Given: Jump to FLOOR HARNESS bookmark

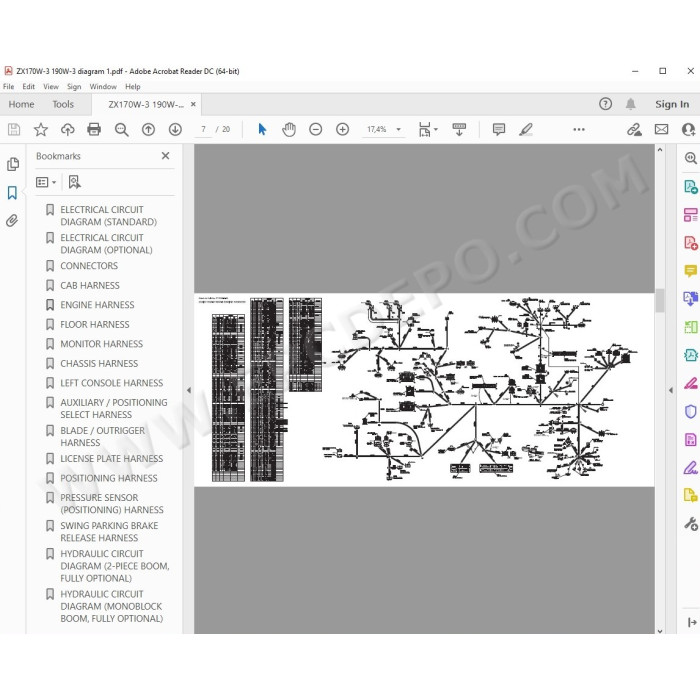Looking at the screenshot, I should (x=95, y=325).
